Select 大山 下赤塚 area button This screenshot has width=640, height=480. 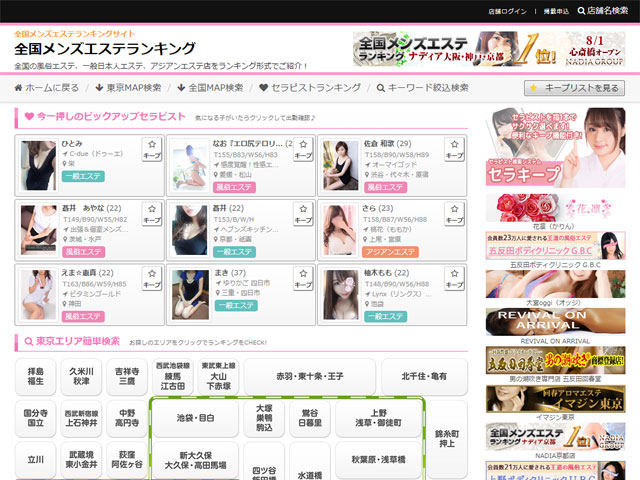coord(218,376)
